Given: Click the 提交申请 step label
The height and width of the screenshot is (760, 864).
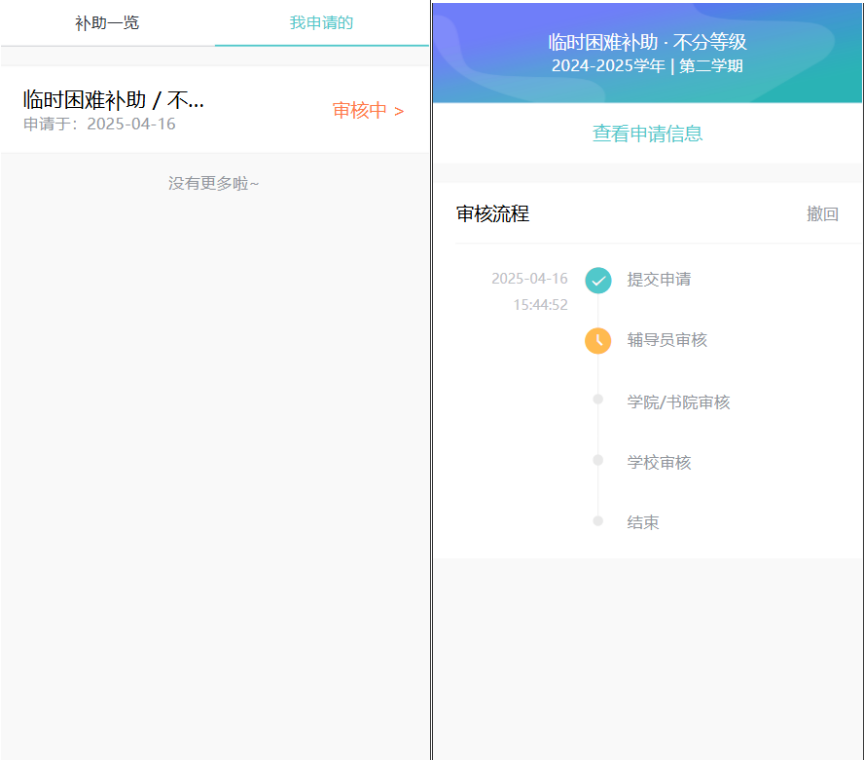Looking at the screenshot, I should click(x=658, y=280).
